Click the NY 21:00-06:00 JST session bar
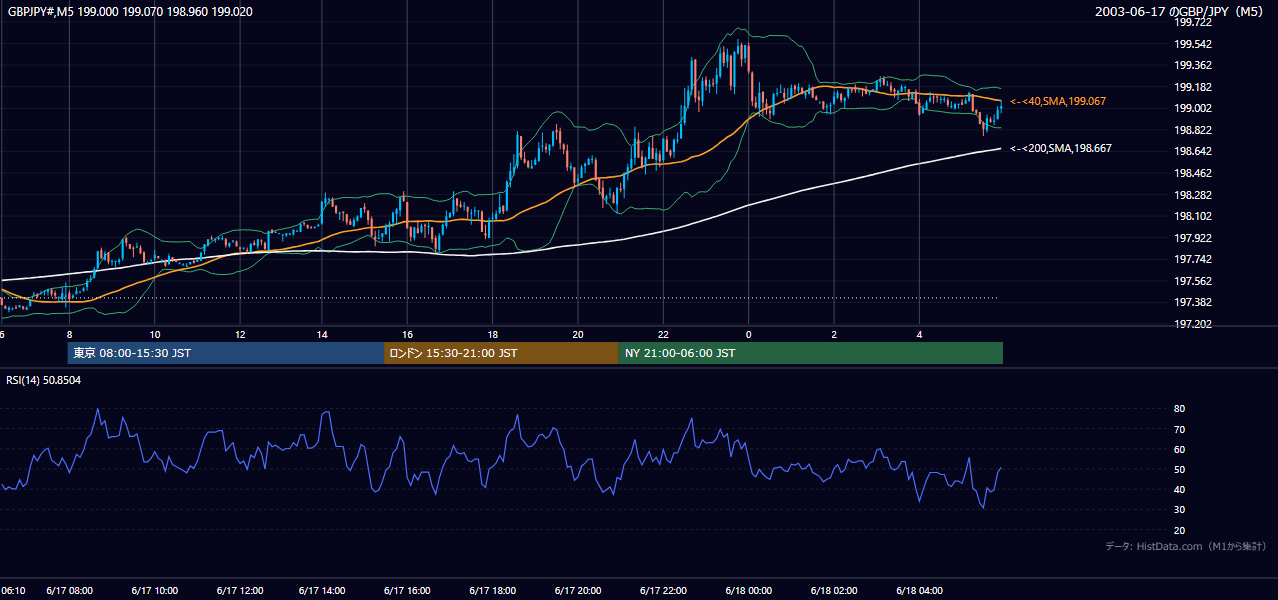 pos(811,353)
